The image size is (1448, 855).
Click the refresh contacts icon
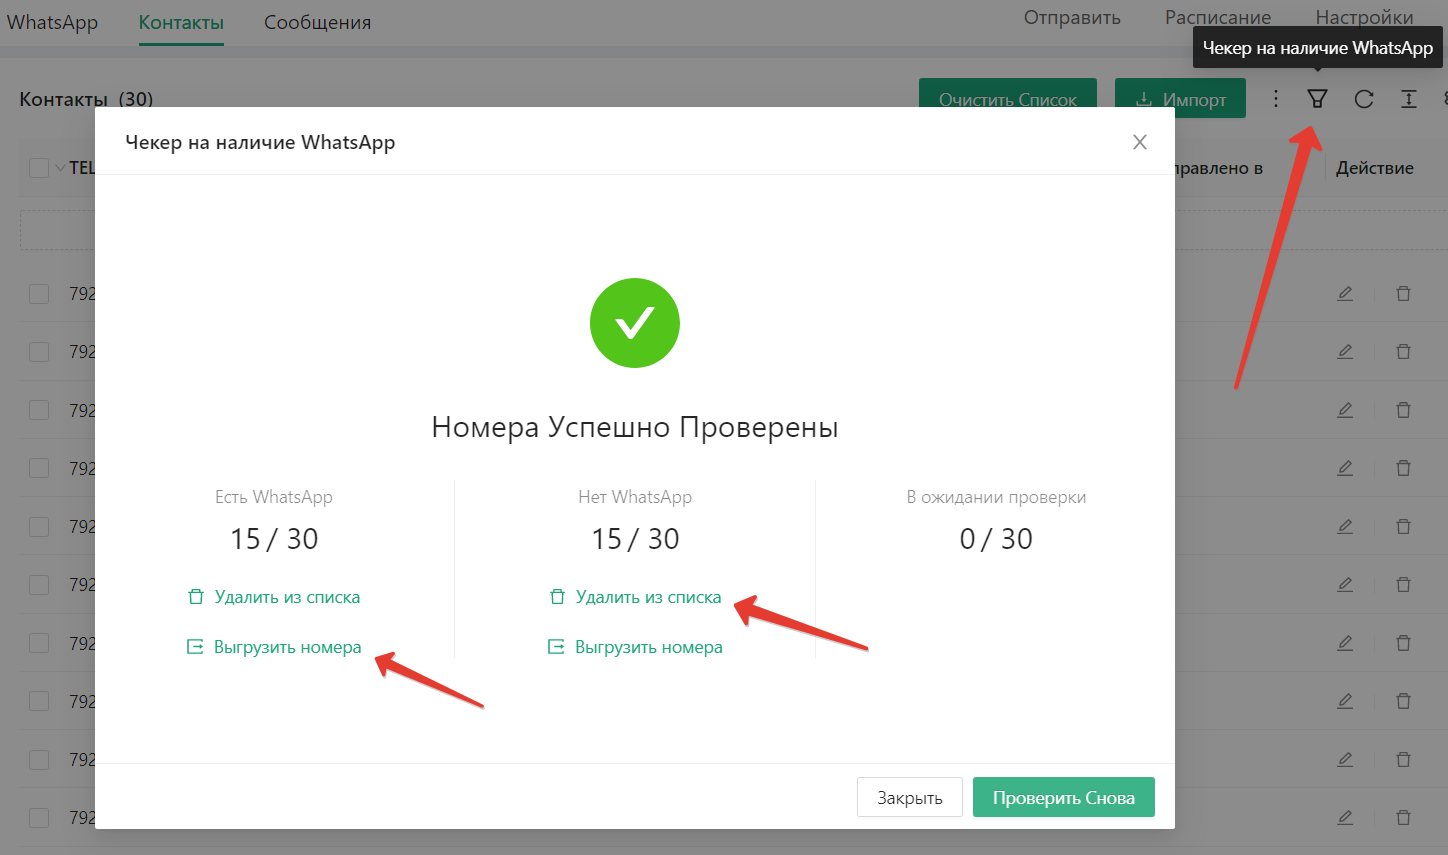tap(1364, 99)
